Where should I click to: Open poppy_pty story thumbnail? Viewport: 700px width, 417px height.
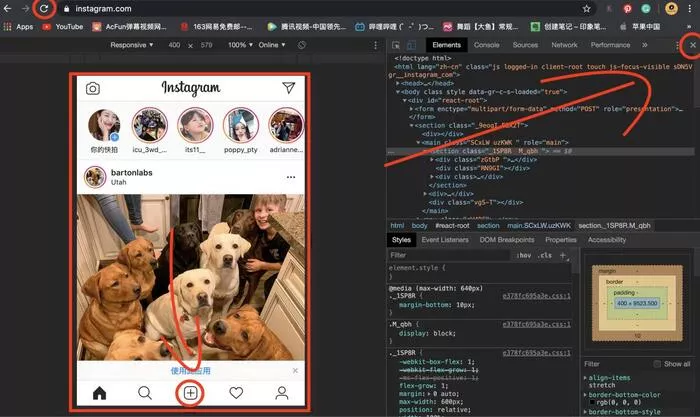[x=241, y=125]
